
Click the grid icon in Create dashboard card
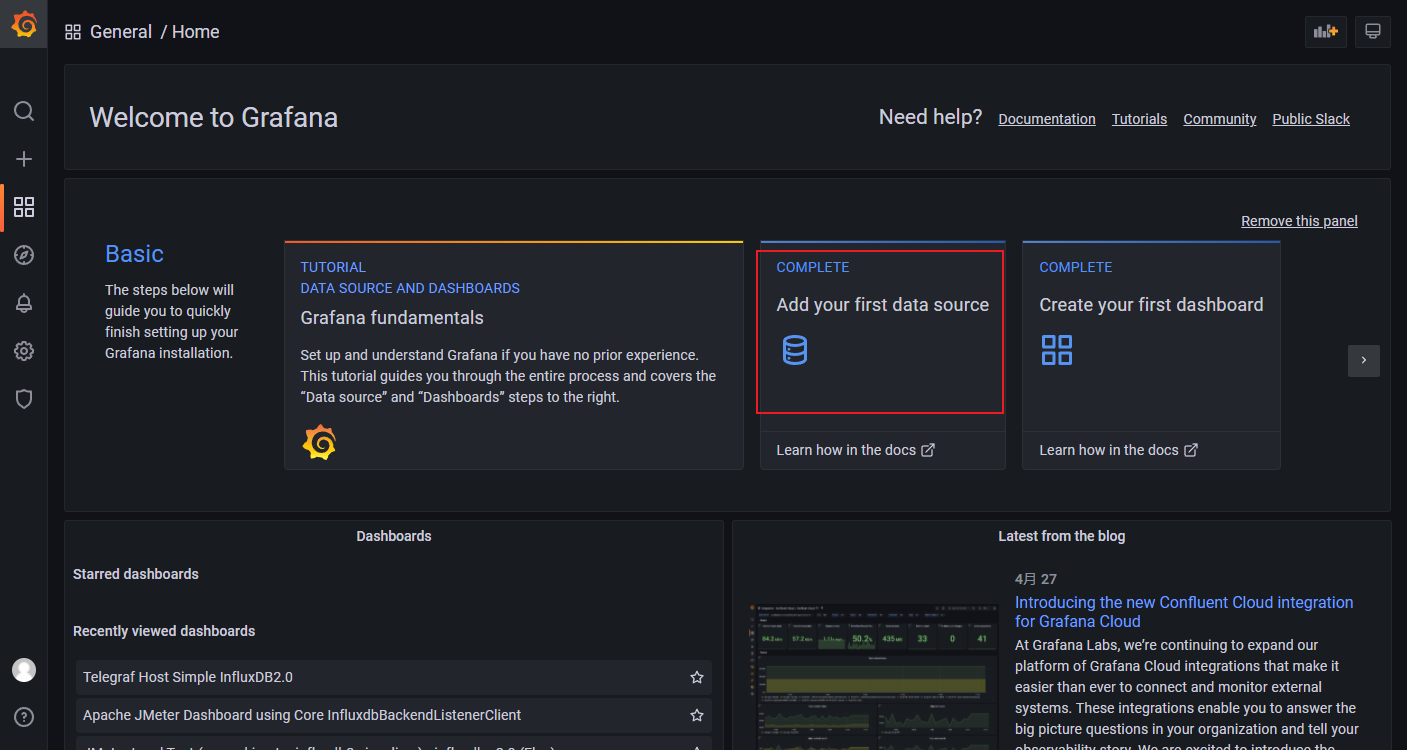pyautogui.click(x=1057, y=350)
